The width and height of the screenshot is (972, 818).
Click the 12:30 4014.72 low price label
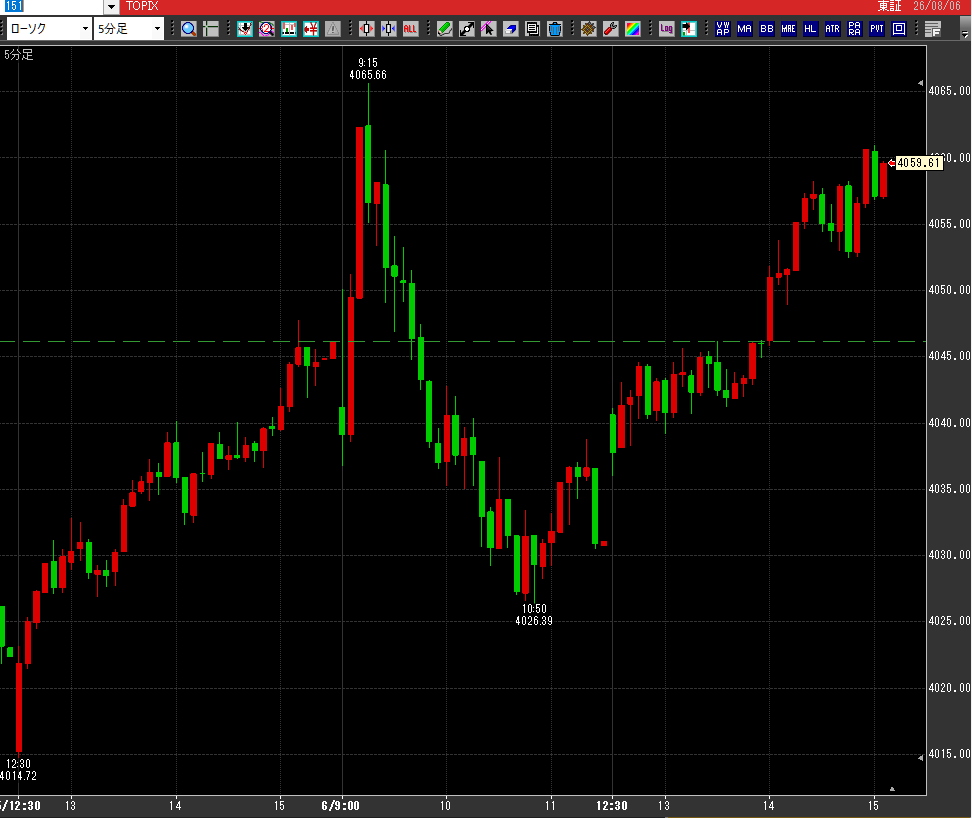coord(18,770)
